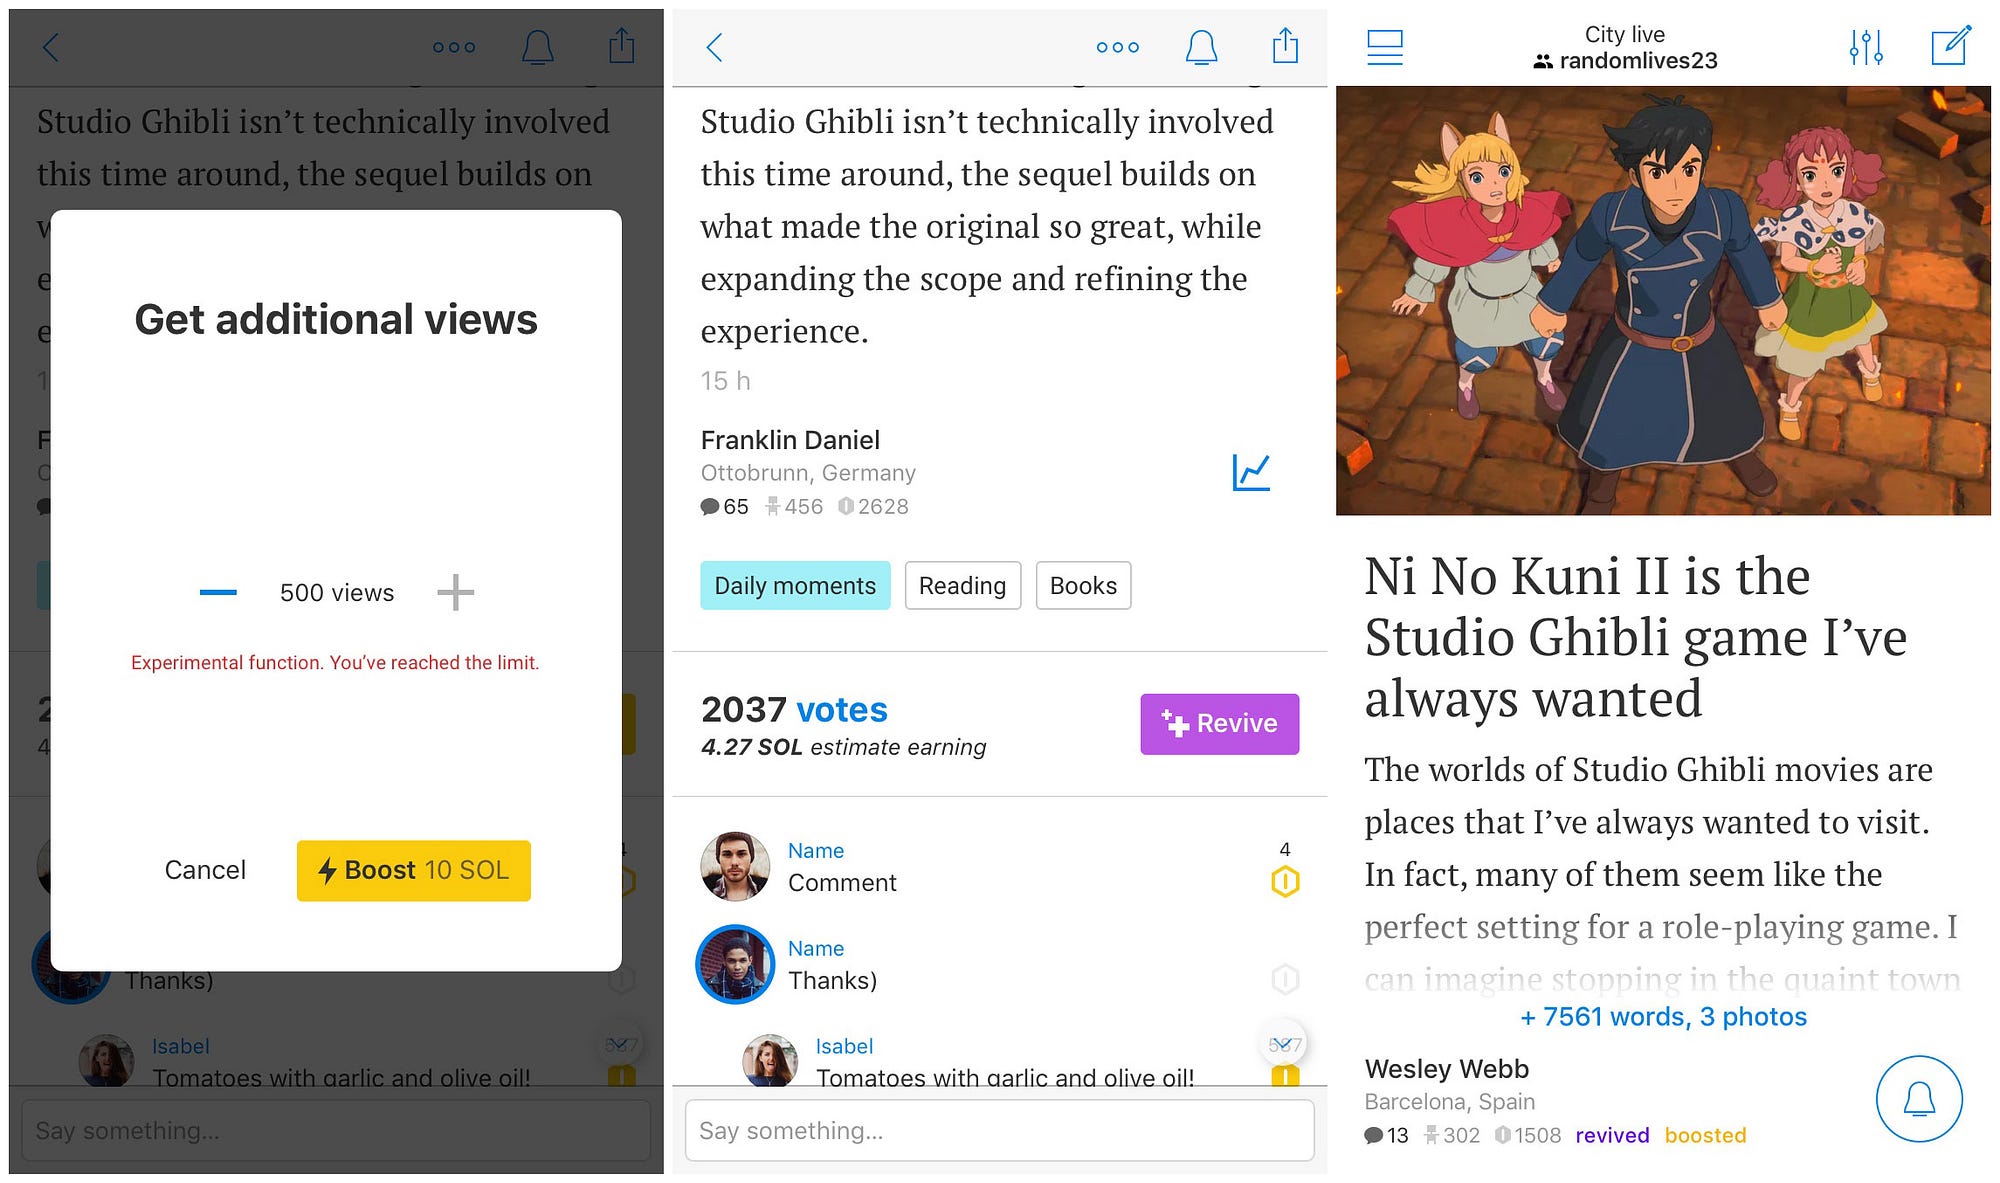The width and height of the screenshot is (2000, 1183).
Task: Open the filter sliders icon in City live header
Action: 1866,47
